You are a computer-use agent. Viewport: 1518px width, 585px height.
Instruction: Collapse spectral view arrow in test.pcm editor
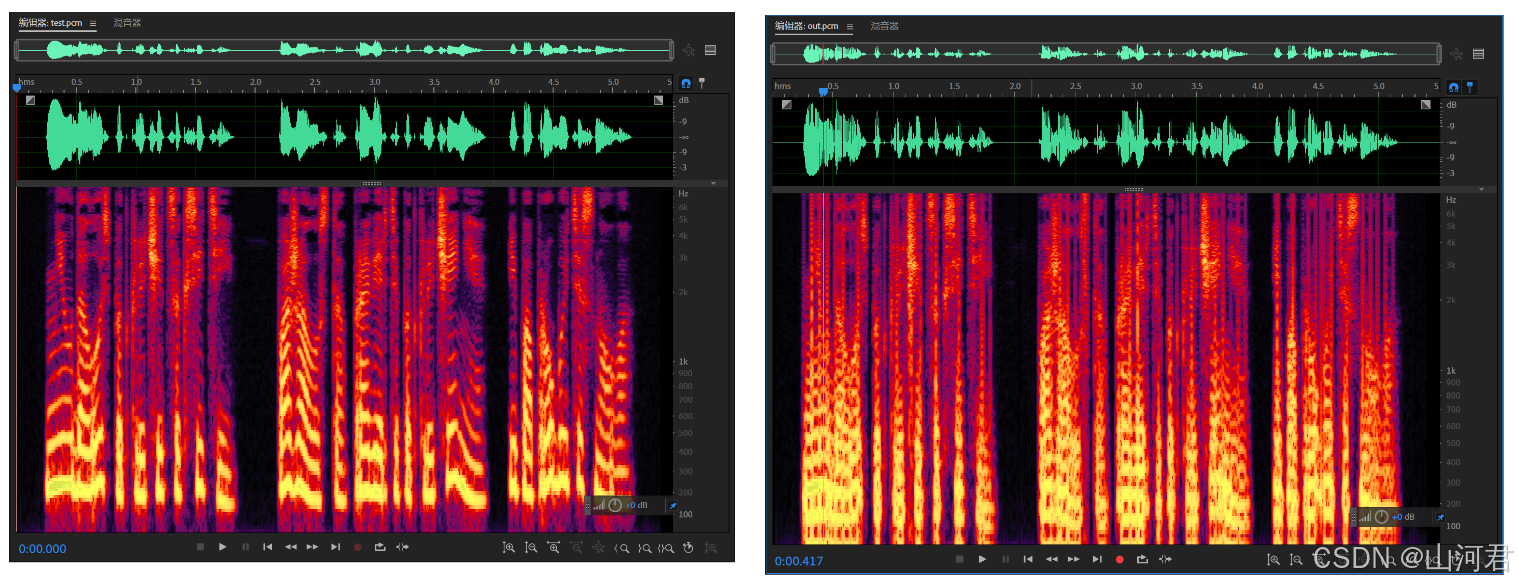[713, 183]
